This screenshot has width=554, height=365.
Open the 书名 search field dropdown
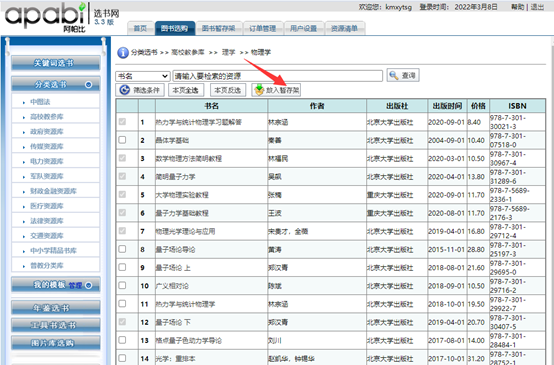[142, 76]
